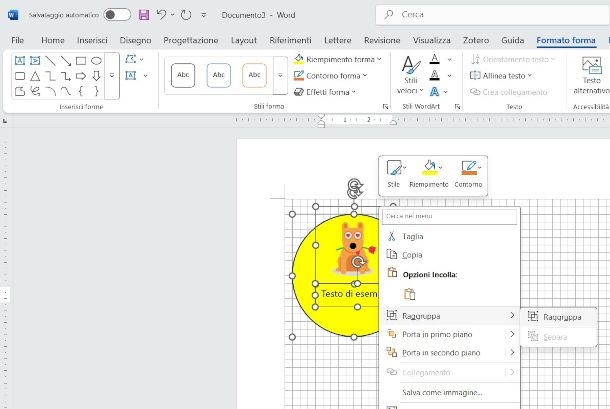Click the yellow Riempimento fill button
Image resolution: width=610 pixels, height=409 pixels.
pyautogui.click(x=428, y=172)
